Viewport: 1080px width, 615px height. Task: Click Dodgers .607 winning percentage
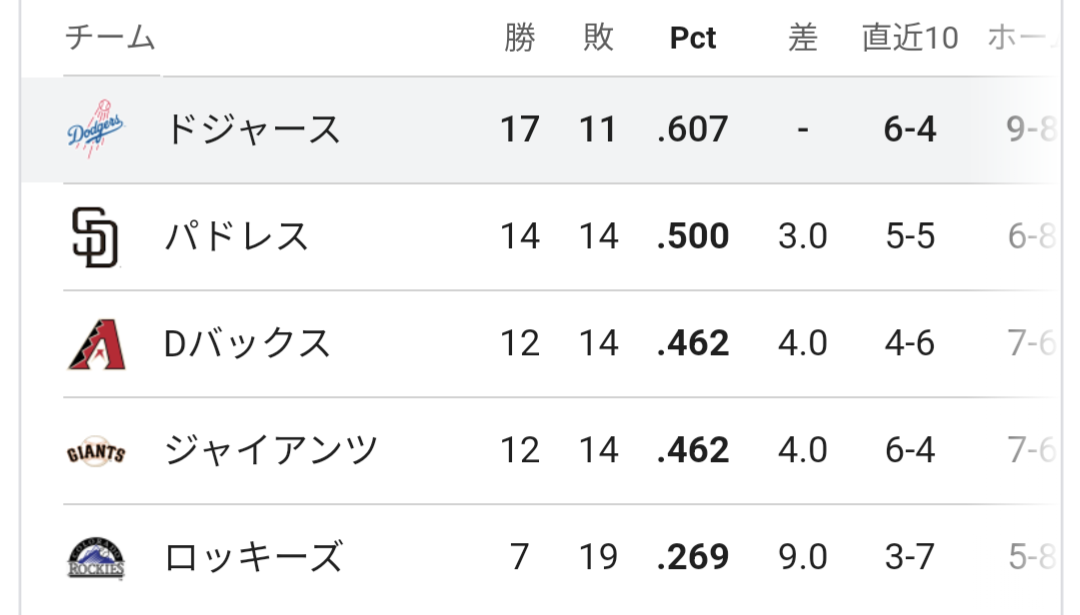pos(693,130)
